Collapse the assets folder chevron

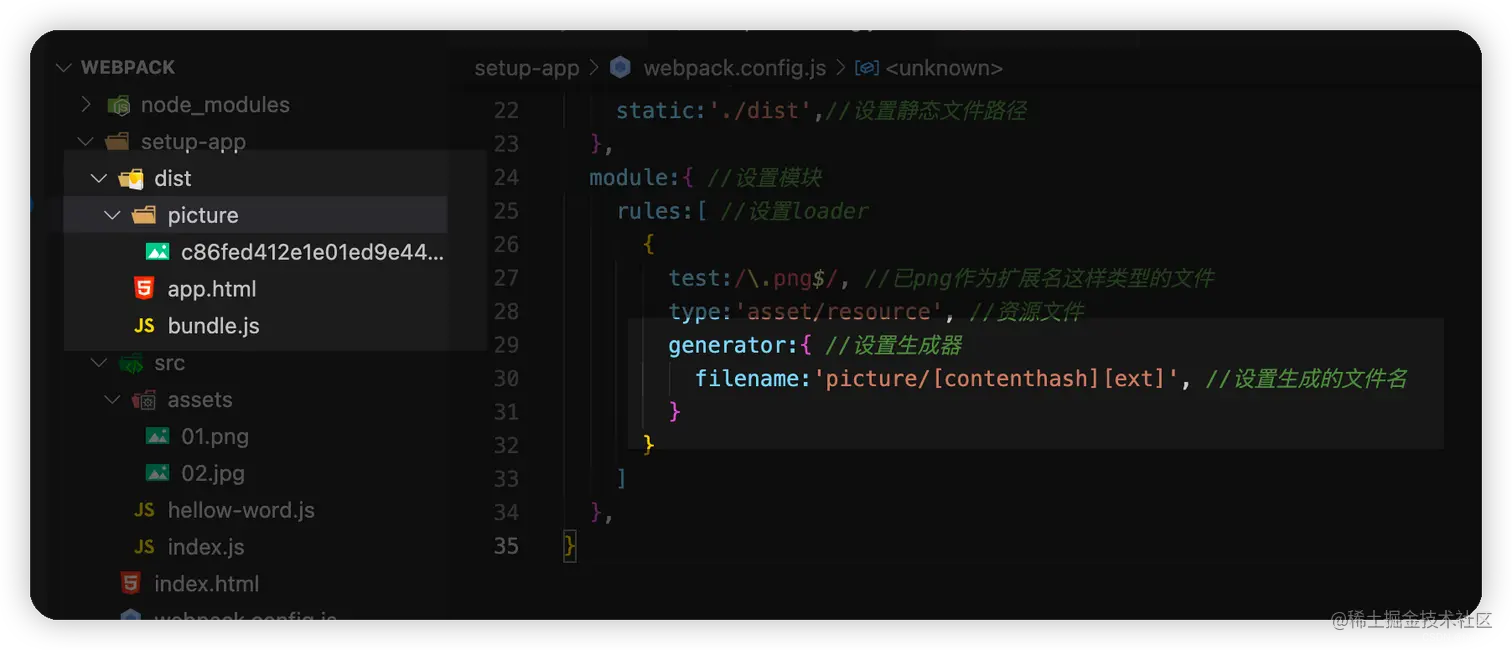(x=112, y=399)
